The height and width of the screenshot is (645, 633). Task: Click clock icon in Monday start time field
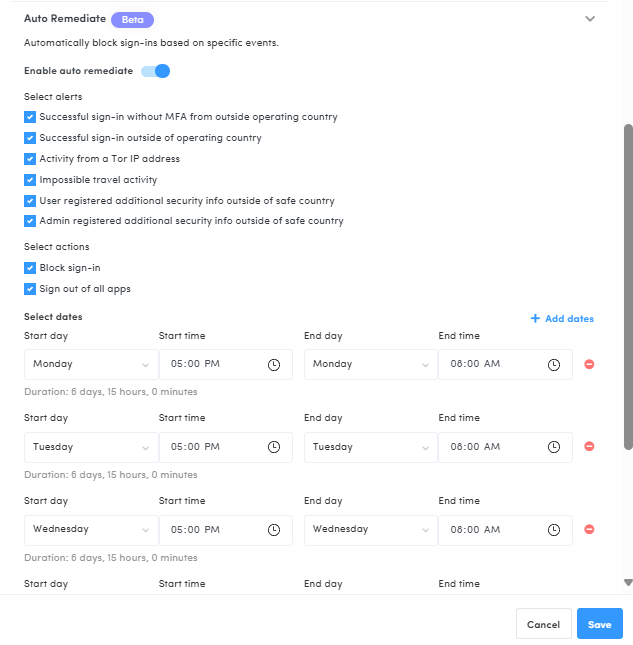(274, 365)
